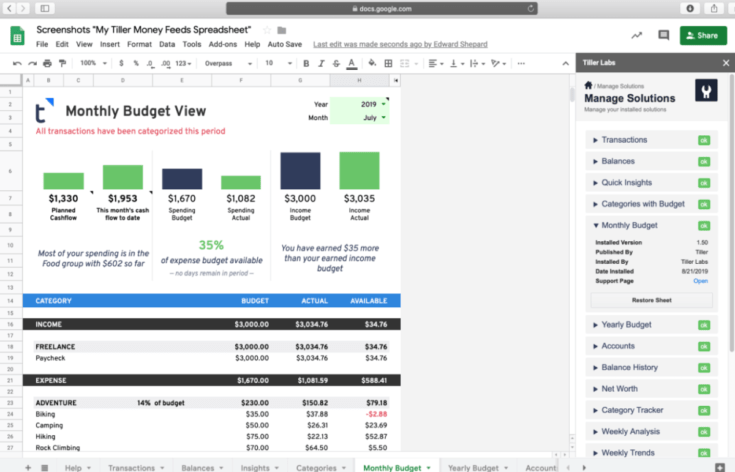735x472 pixels.
Task: Open the last edit history link
Action: pyautogui.click(x=400, y=44)
